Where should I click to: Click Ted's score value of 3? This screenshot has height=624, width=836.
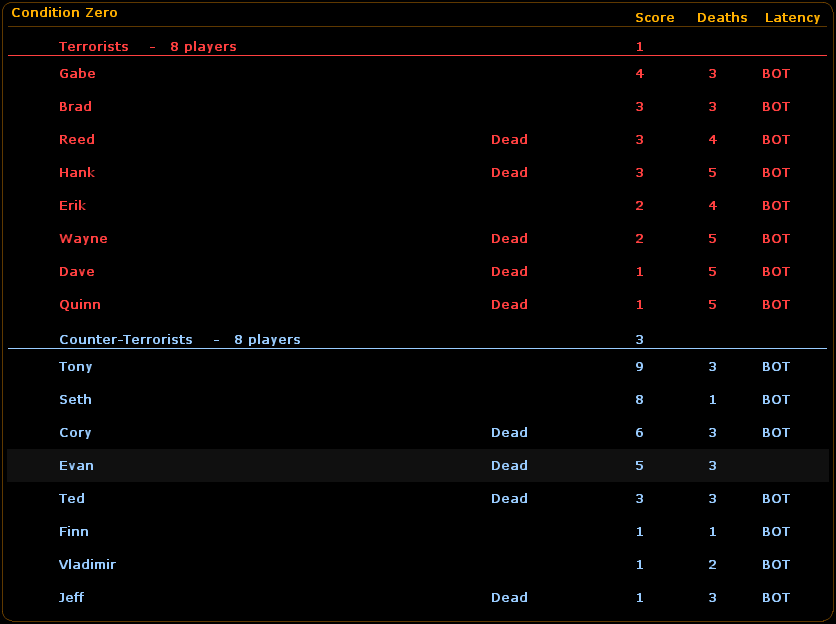click(639, 498)
